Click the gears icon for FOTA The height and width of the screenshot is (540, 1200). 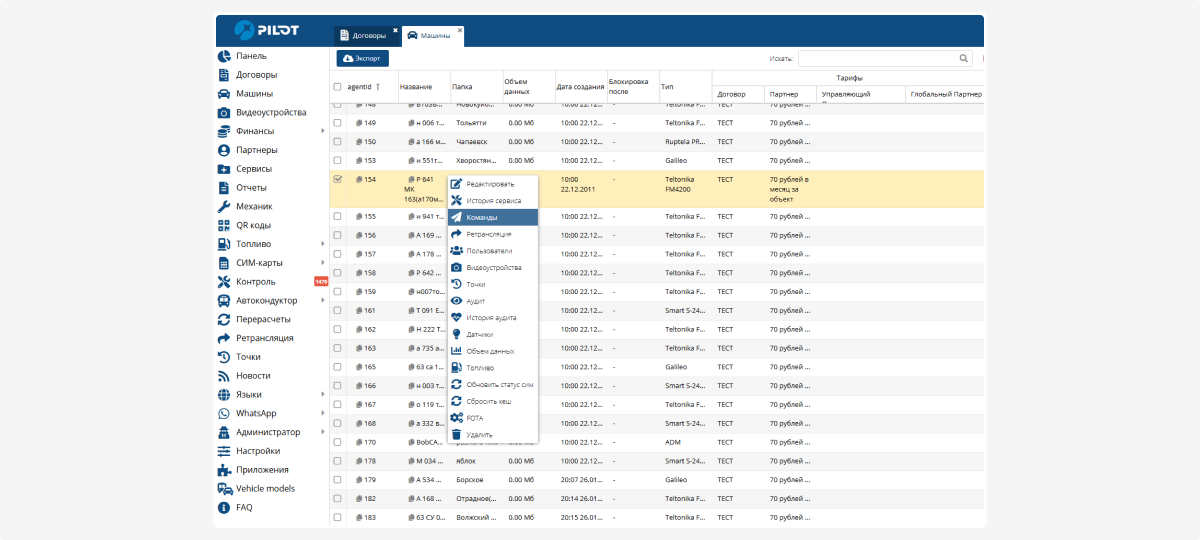tap(457, 418)
